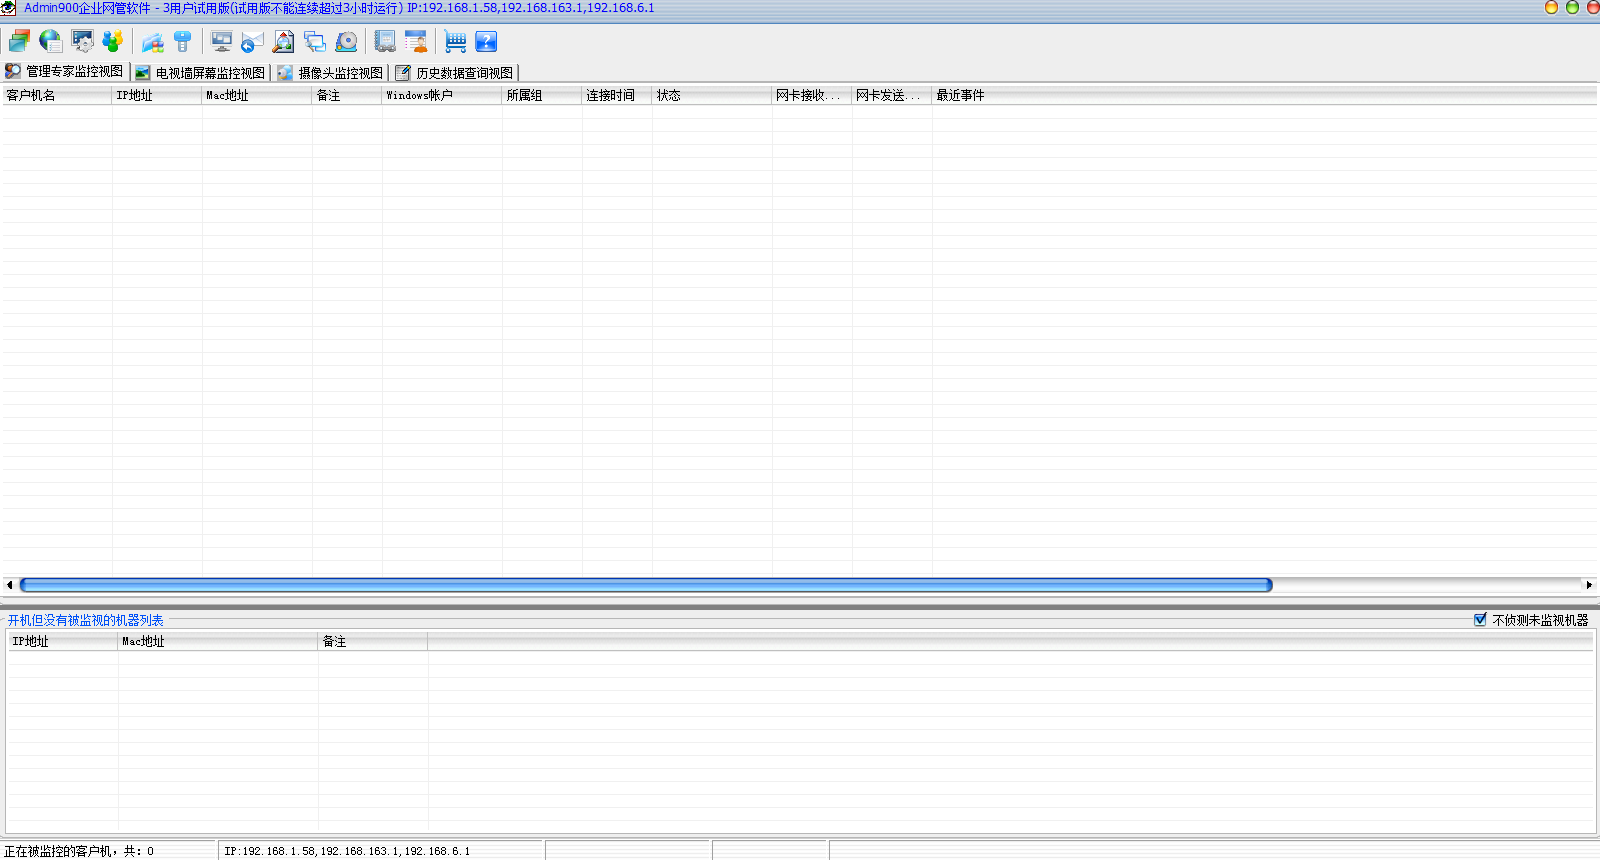This screenshot has width=1600, height=860.
Task: Click the stacked windows toolbar icon
Action: (x=19, y=41)
